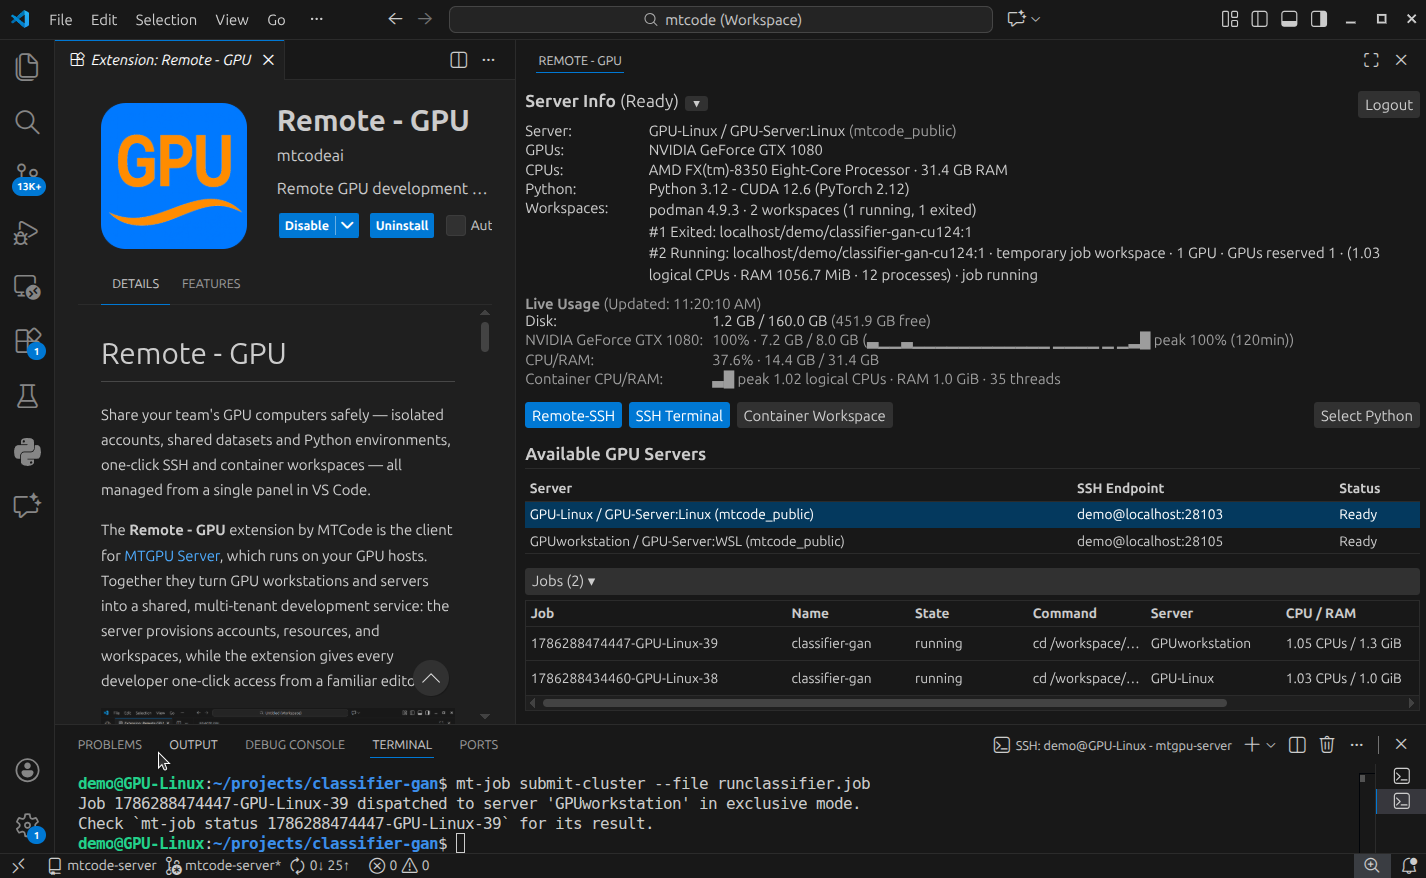Open notifications bell in status bar

tap(1409, 866)
